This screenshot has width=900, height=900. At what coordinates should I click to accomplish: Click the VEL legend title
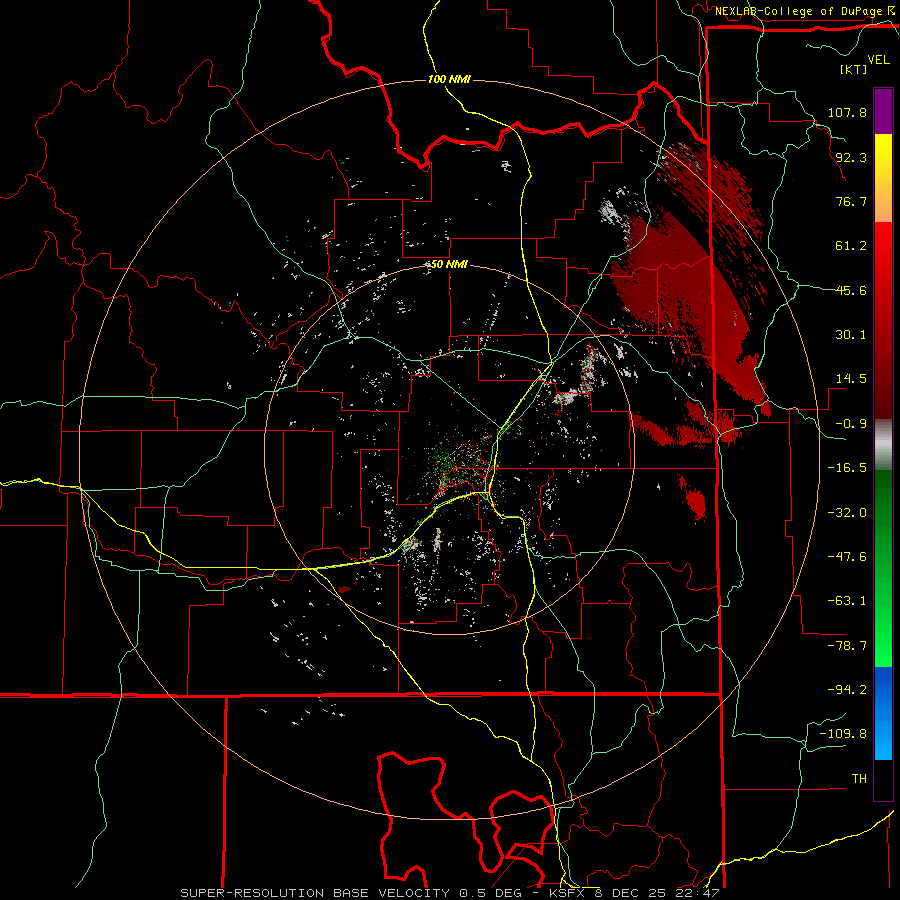(878, 60)
